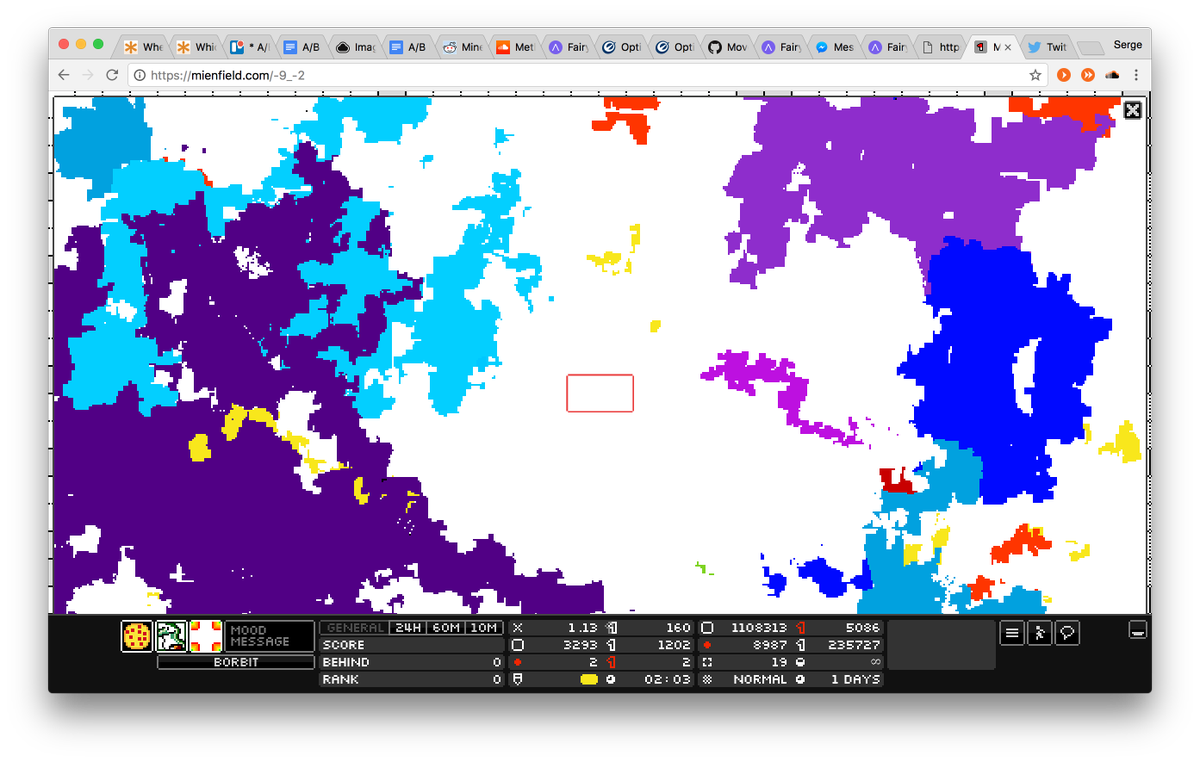Click the red rectangle viewport marker on map
The image size is (1200, 762).
click(x=600, y=393)
